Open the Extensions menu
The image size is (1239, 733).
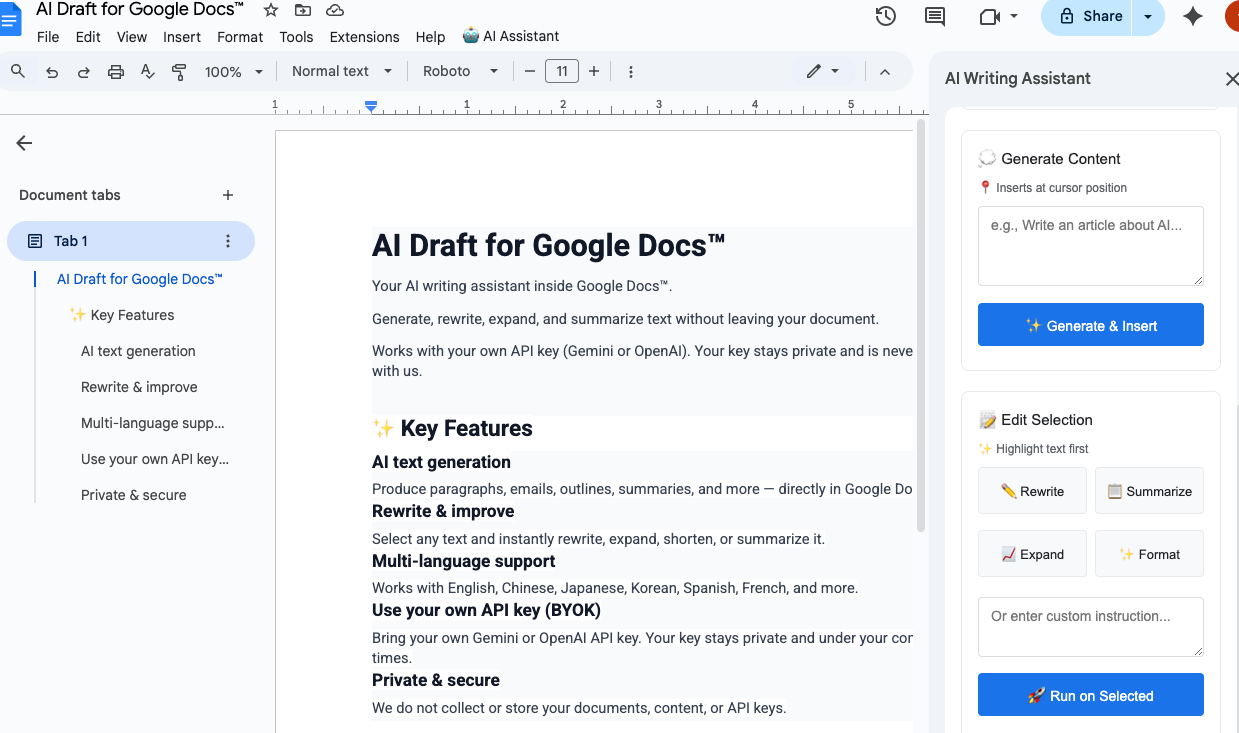pyautogui.click(x=364, y=37)
